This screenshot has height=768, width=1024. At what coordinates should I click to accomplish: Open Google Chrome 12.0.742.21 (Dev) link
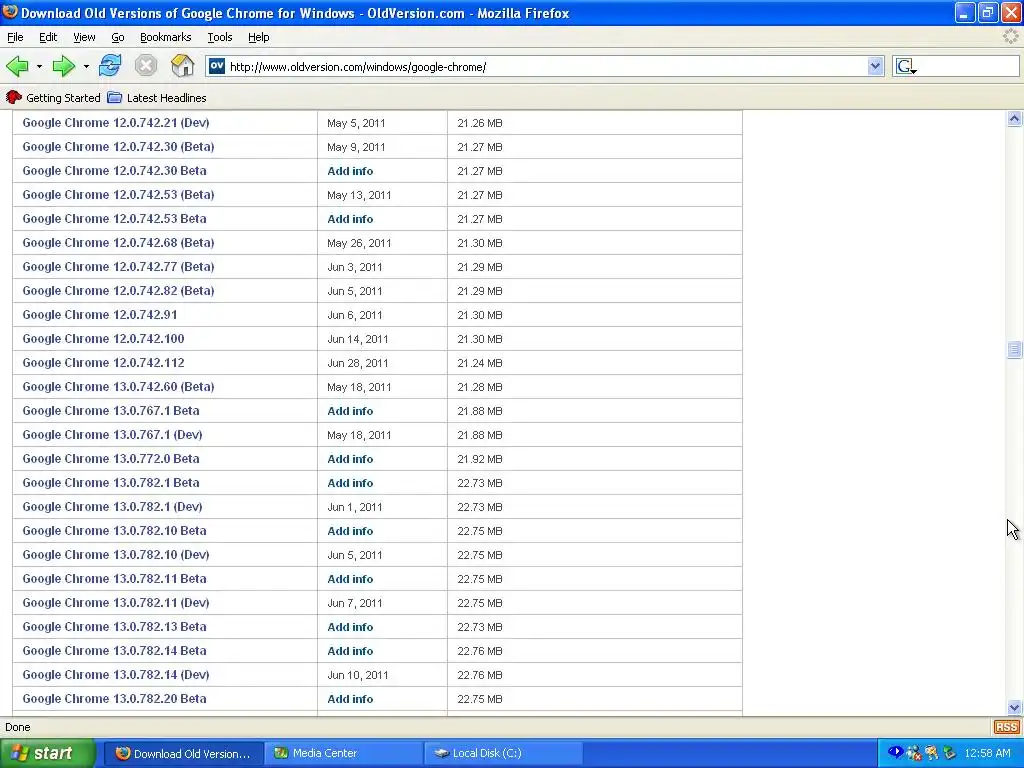point(116,123)
